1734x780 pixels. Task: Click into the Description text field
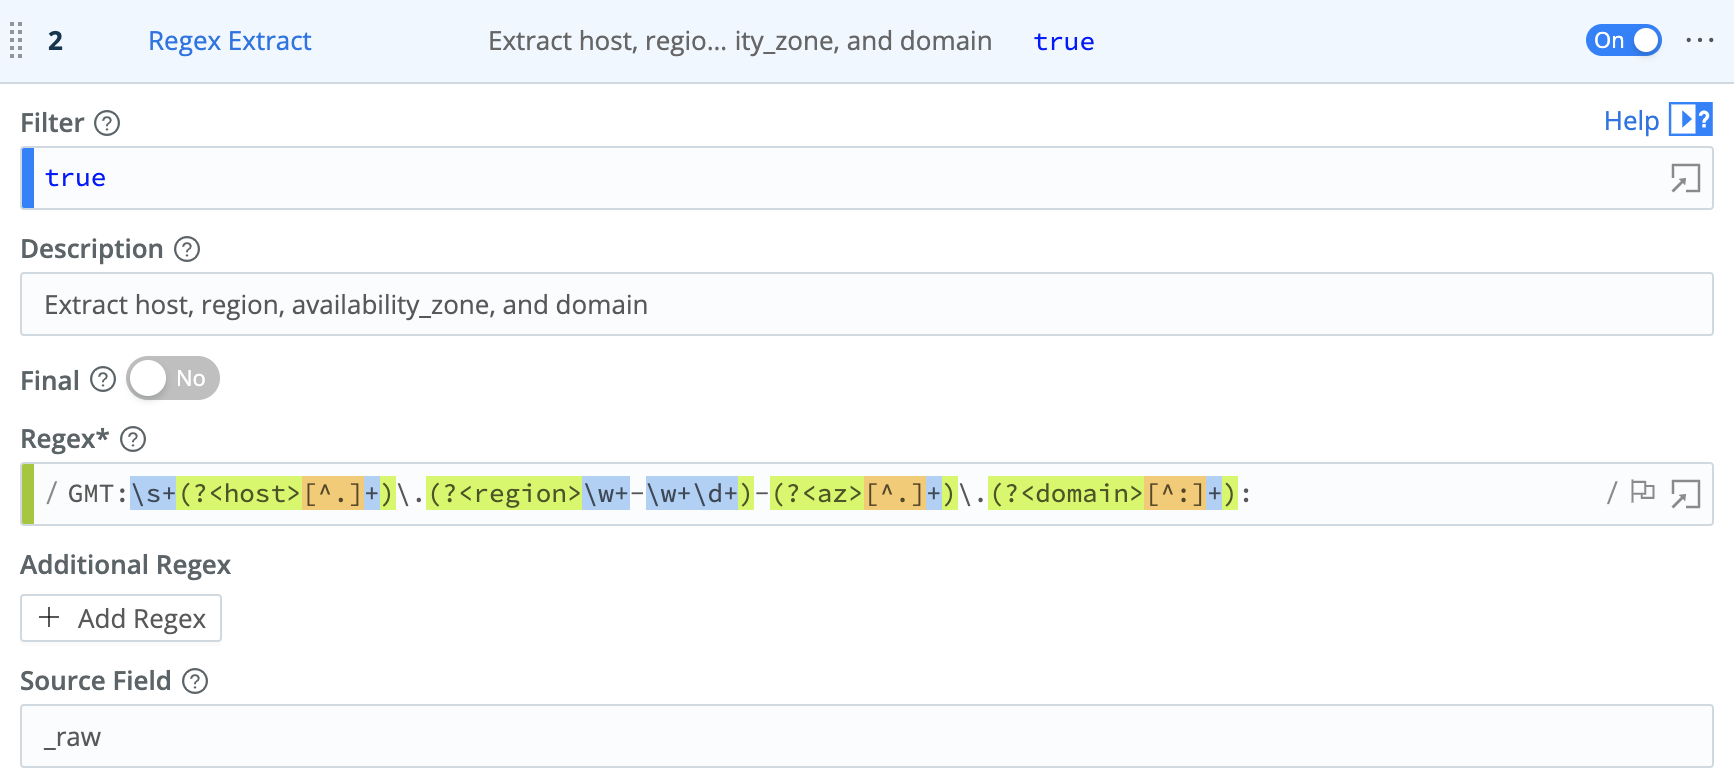pyautogui.click(x=866, y=305)
